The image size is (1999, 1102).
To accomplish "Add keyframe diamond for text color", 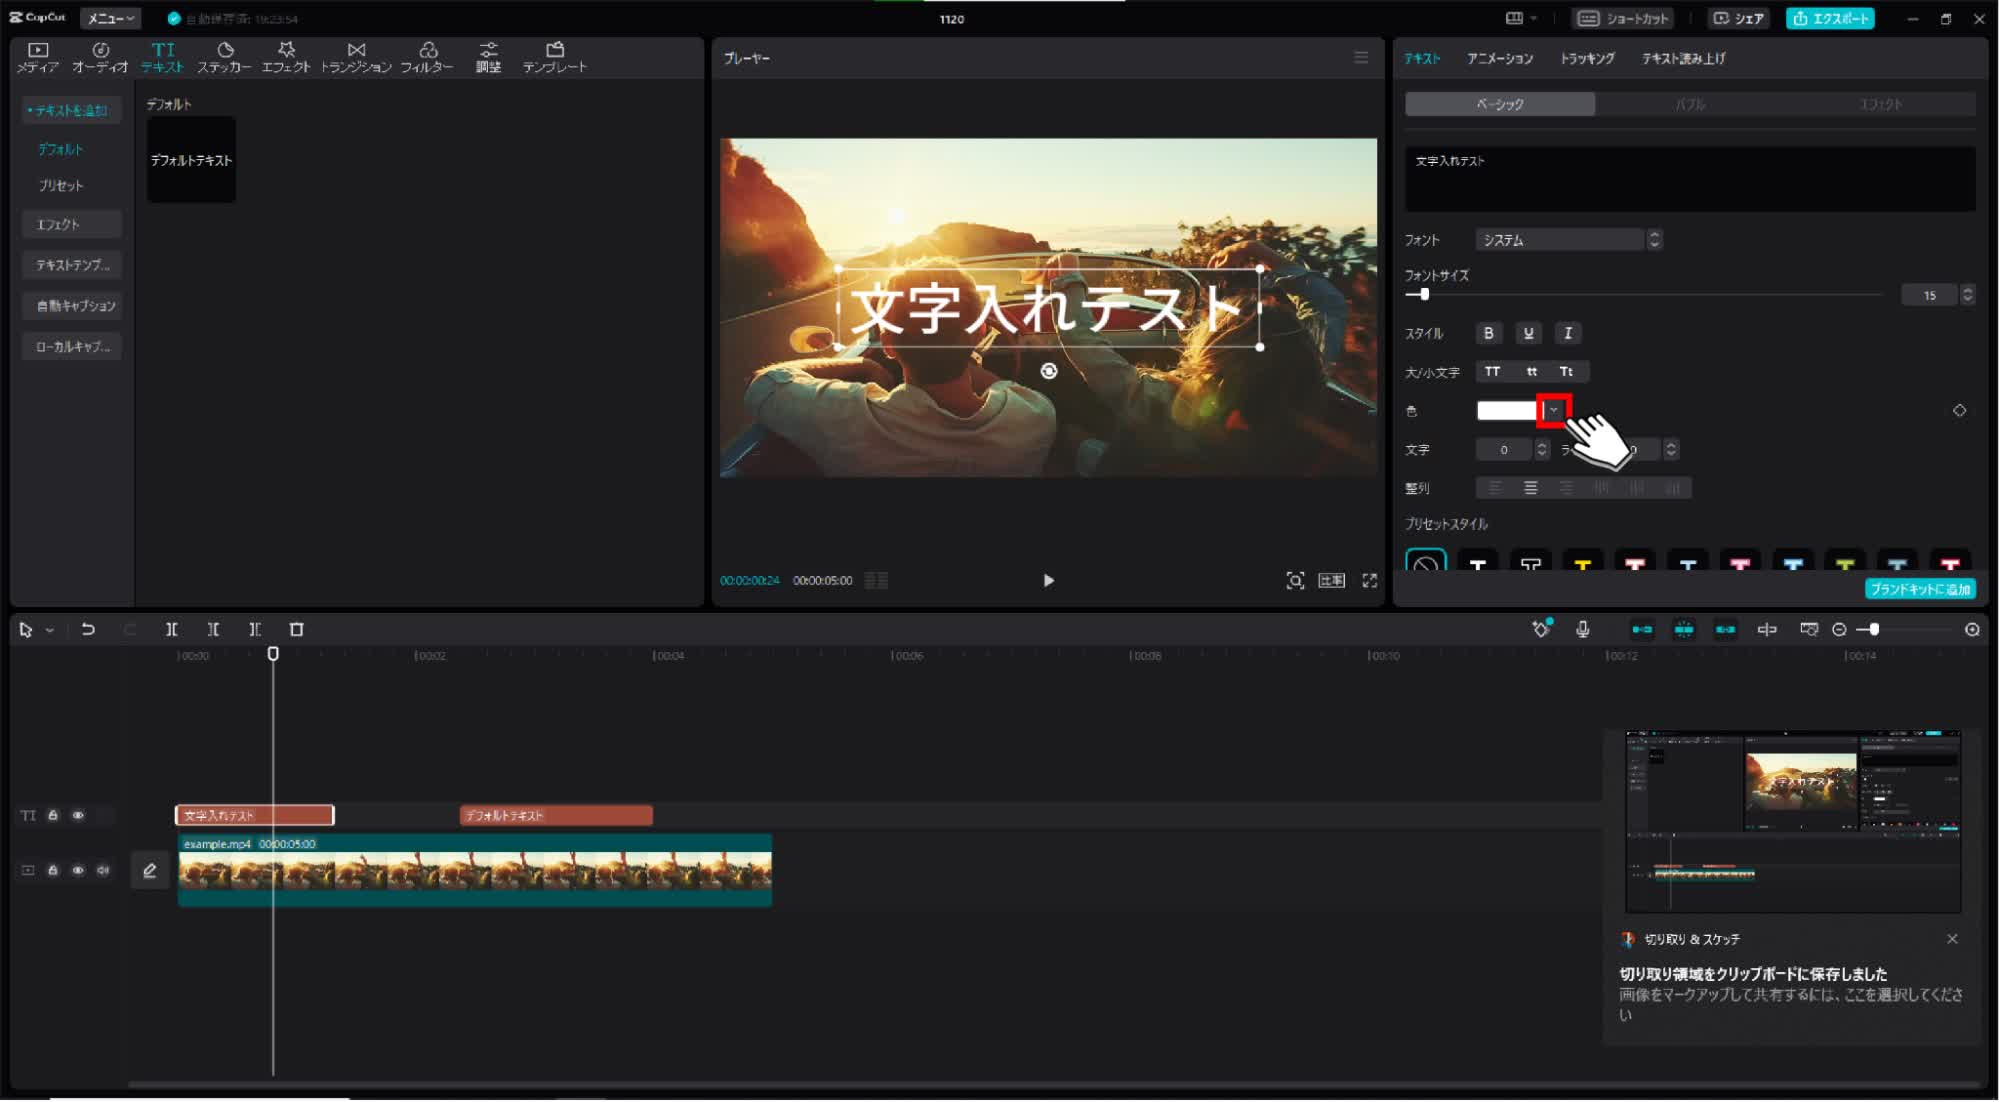I will tap(1959, 411).
